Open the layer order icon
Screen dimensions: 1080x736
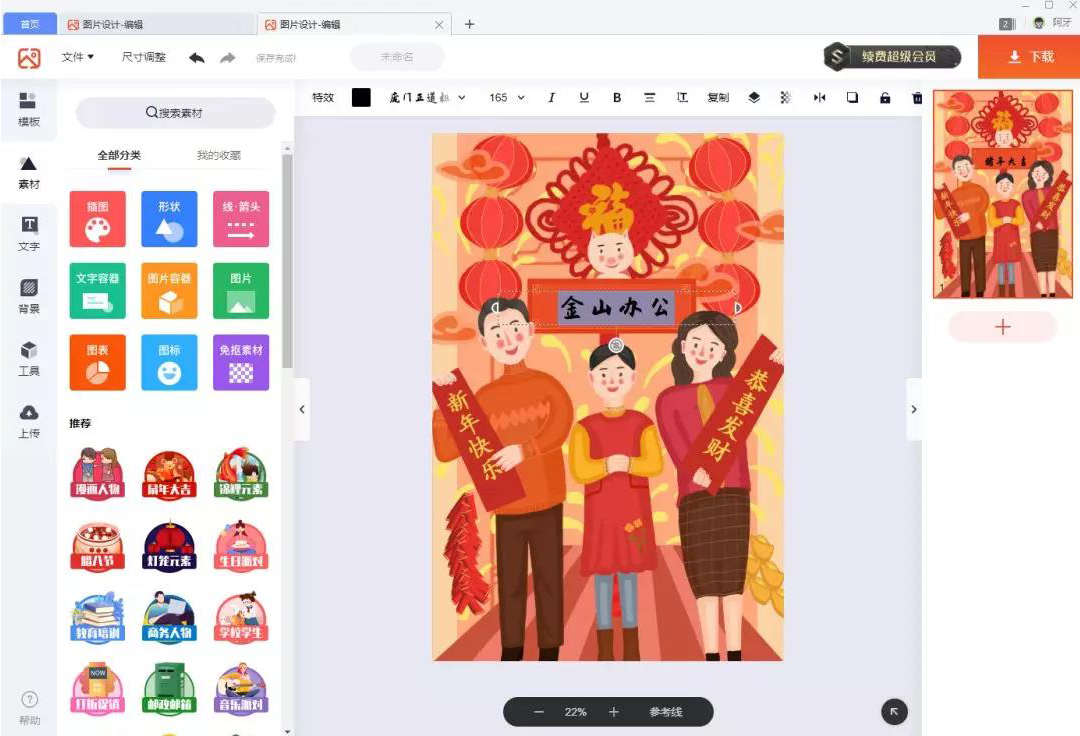coord(754,98)
